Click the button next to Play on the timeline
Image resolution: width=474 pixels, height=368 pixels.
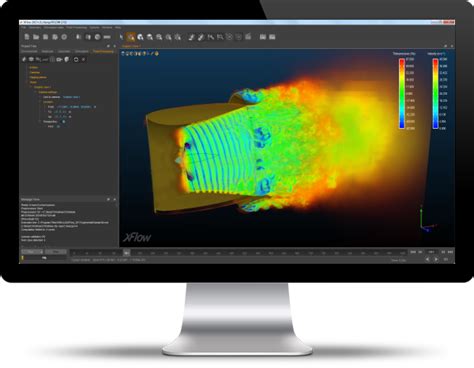click(56, 252)
